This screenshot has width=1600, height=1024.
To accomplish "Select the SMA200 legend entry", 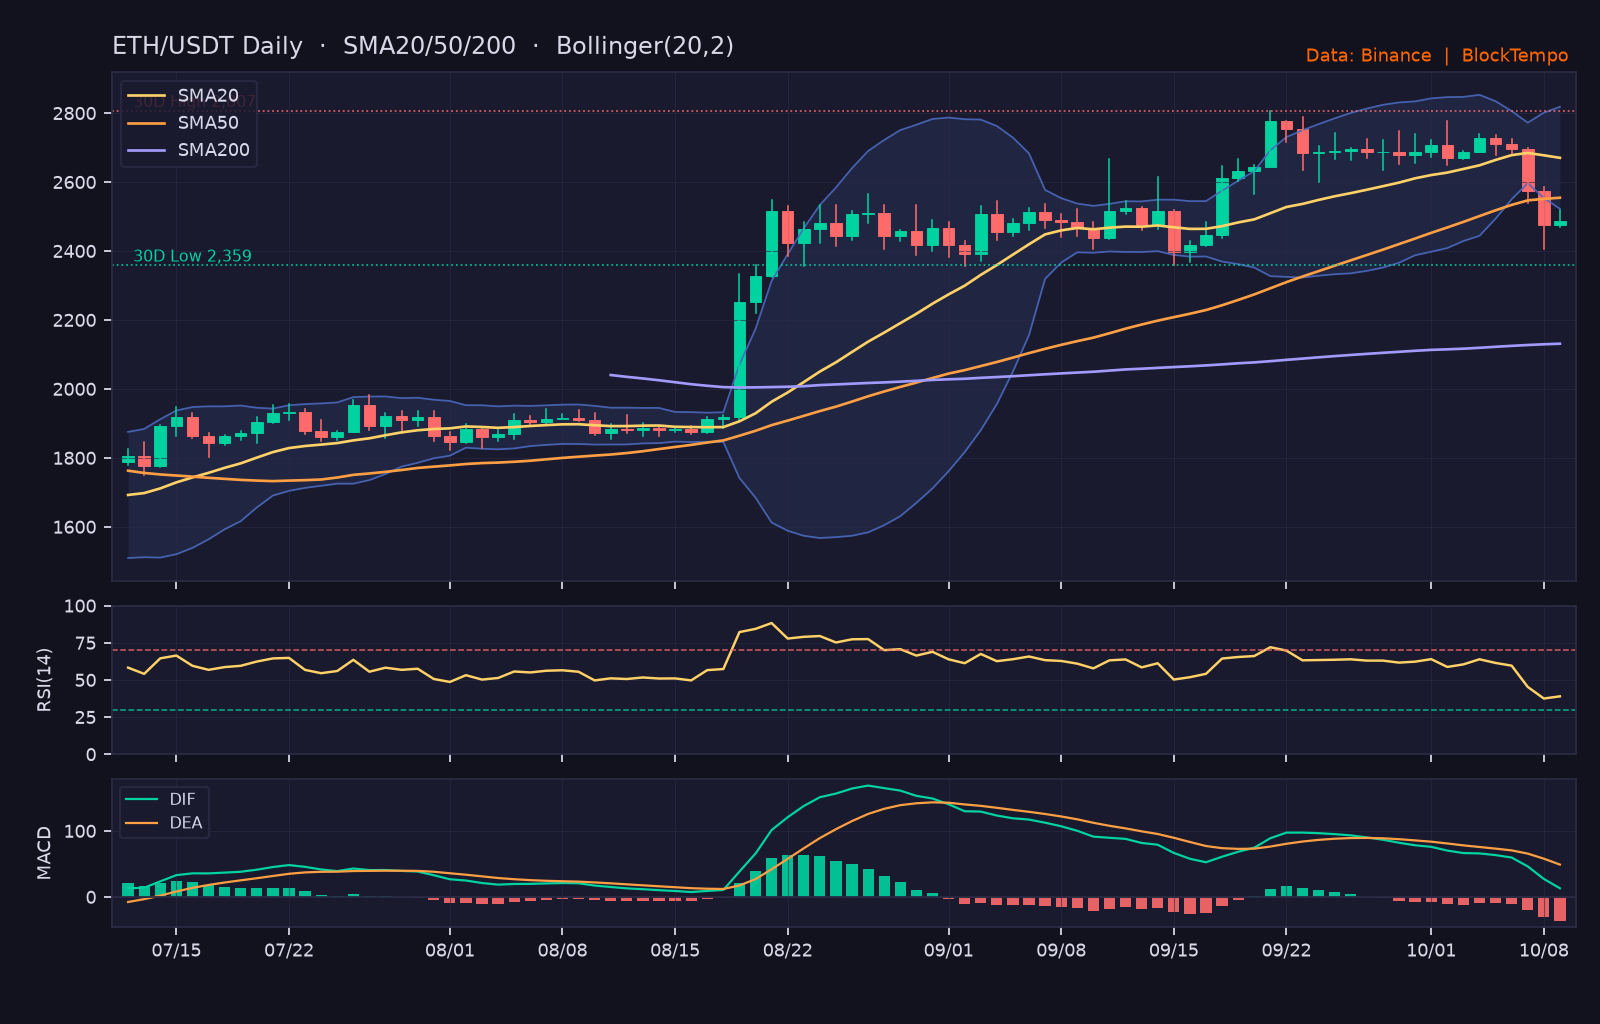I will (x=189, y=150).
